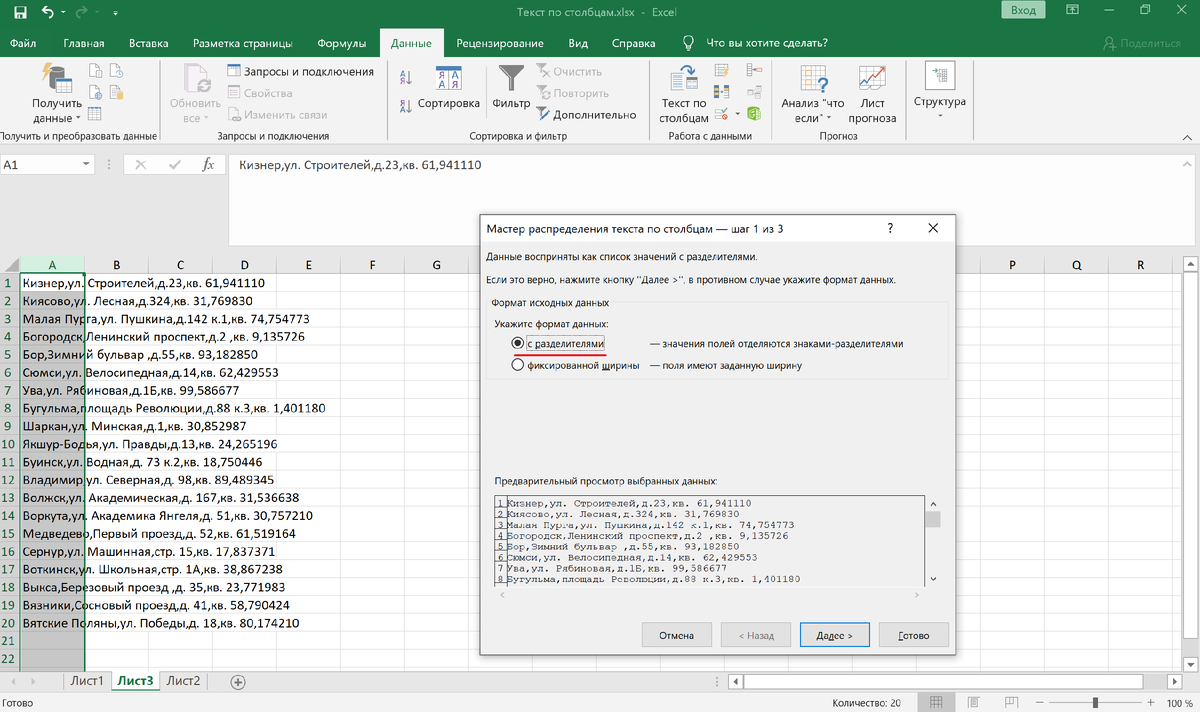Click Дополнительно advanced filter
This screenshot has height=712, width=1200.
pyautogui.click(x=586, y=114)
